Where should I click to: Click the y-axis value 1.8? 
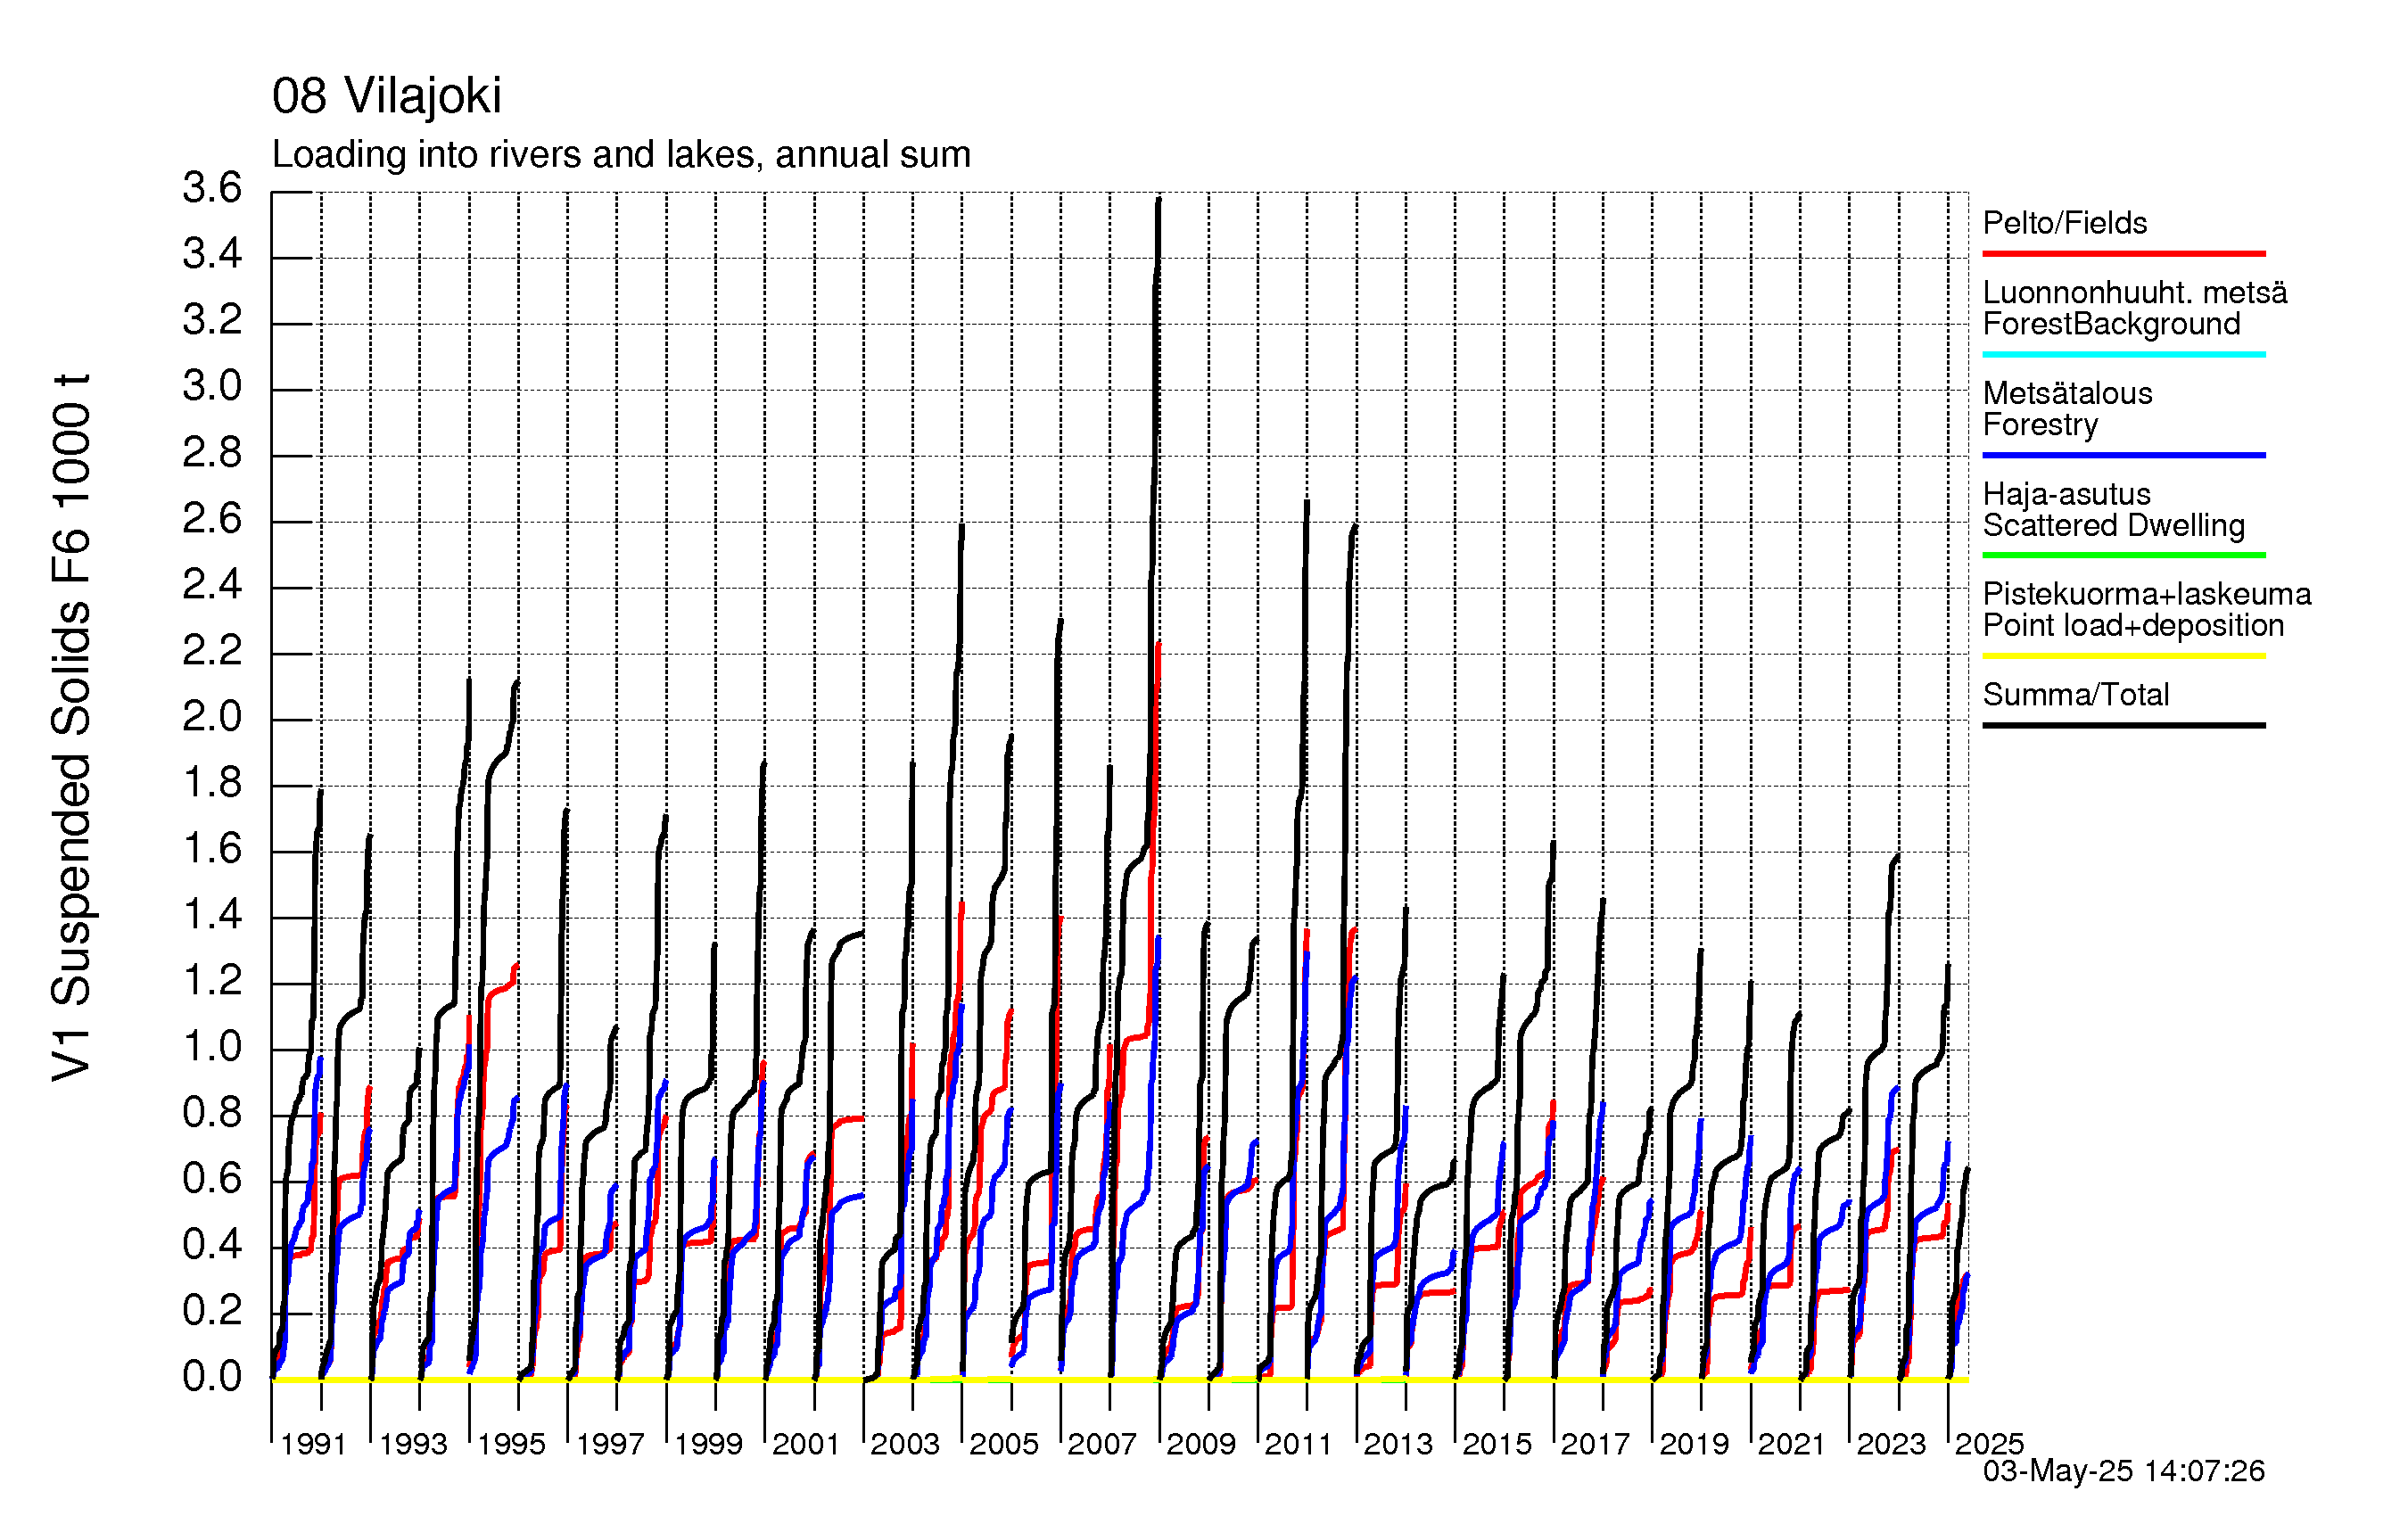tap(212, 783)
